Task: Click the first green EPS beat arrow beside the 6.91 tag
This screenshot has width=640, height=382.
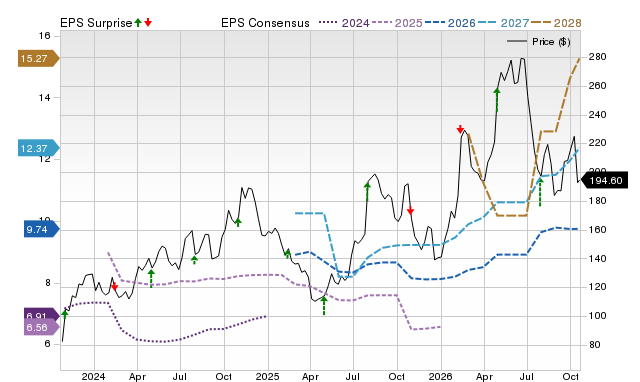Action: coord(64,314)
